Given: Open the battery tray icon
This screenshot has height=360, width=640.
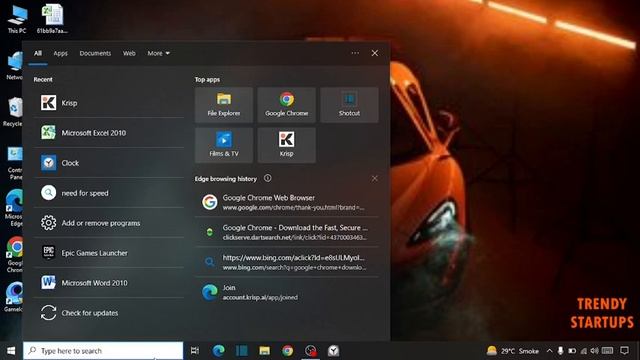Looking at the screenshot, I should [572, 351].
